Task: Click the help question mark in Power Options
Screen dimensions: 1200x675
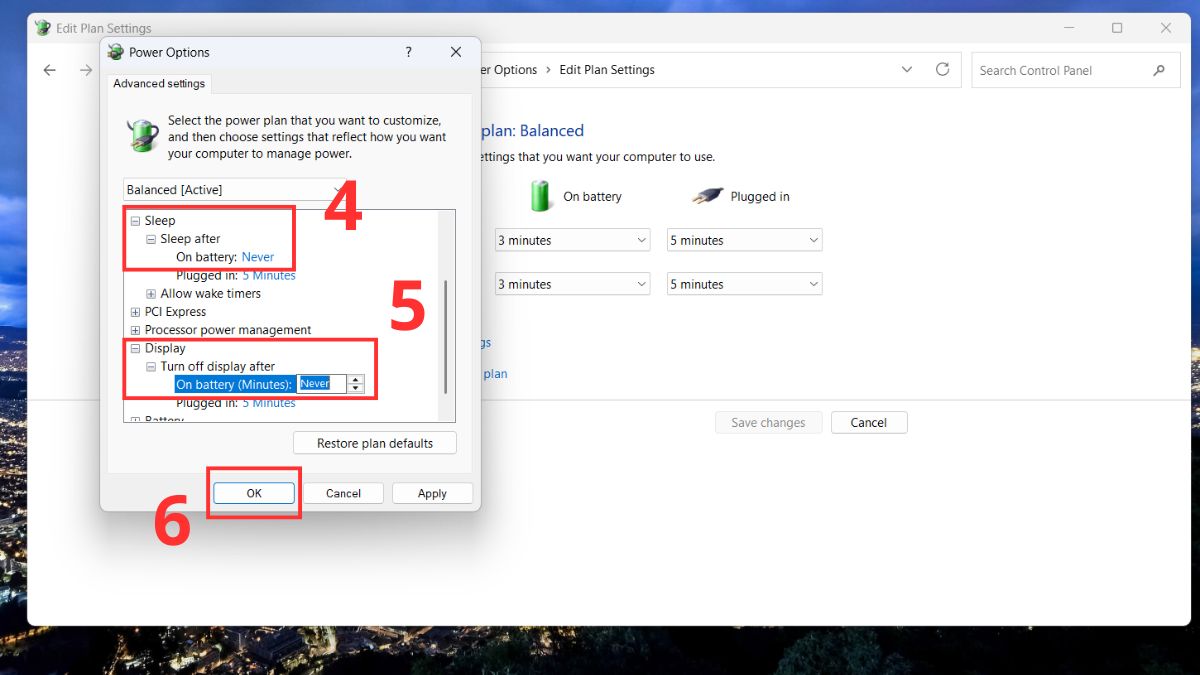Action: (x=408, y=52)
